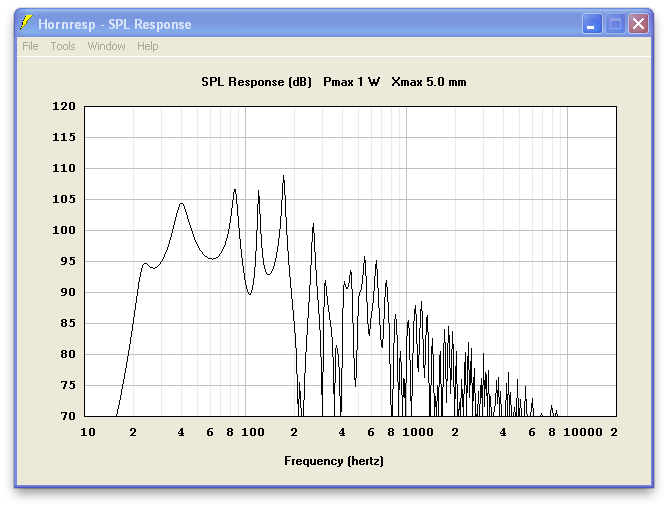Click the 'SPL Response (dB)' chart title
The width and height of the screenshot is (668, 508).
coord(256,82)
